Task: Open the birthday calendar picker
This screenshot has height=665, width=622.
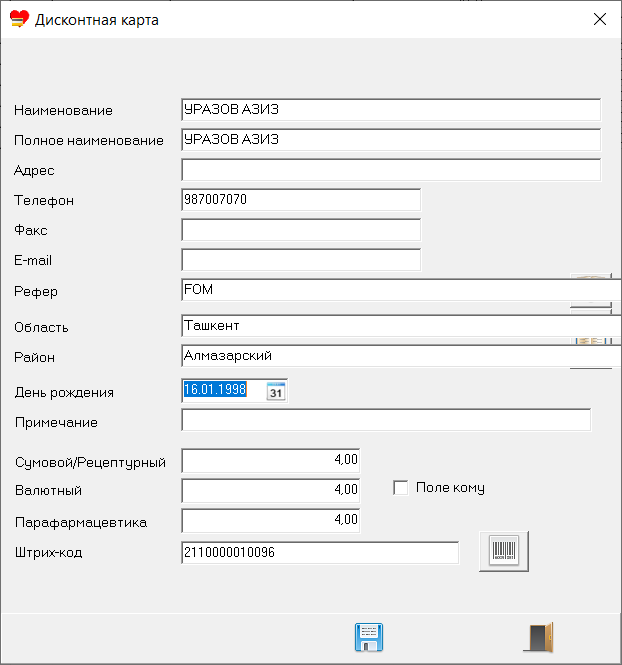Action: [276, 391]
